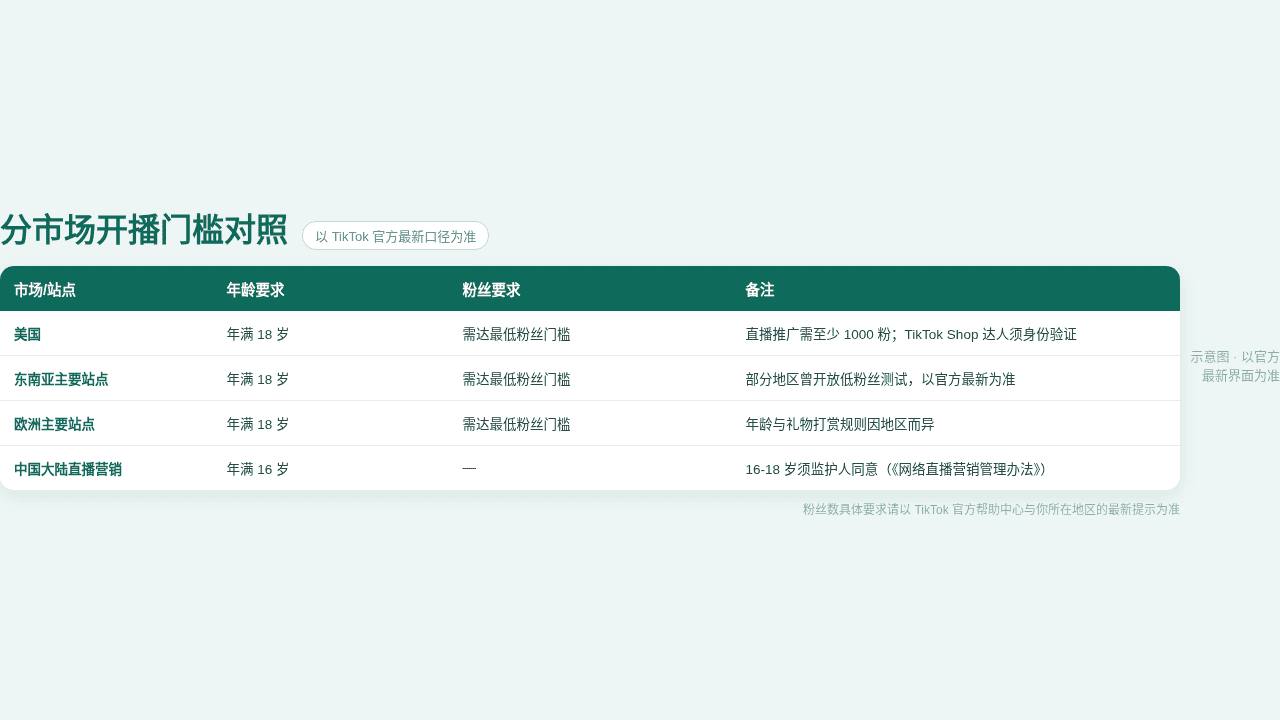
Task: Select the 粉丝要求 column header
Action: [x=491, y=290]
